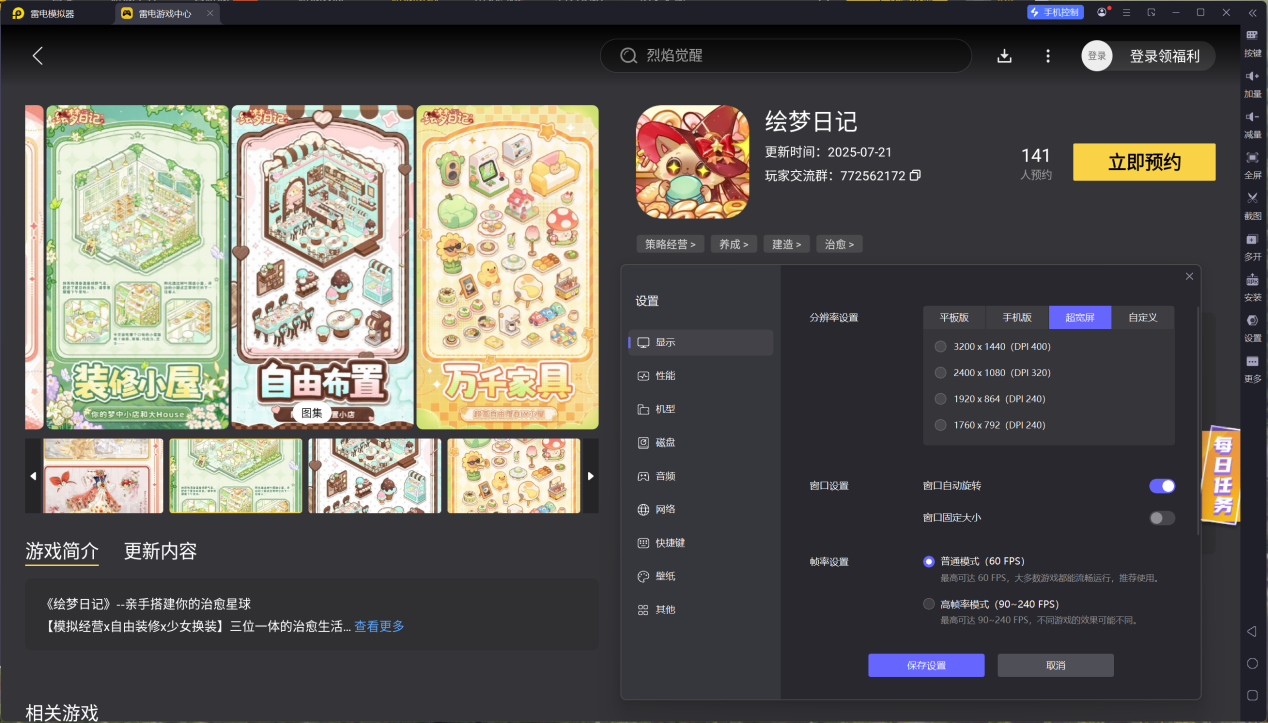
Task: Open 机型 settings category
Action: [701, 409]
